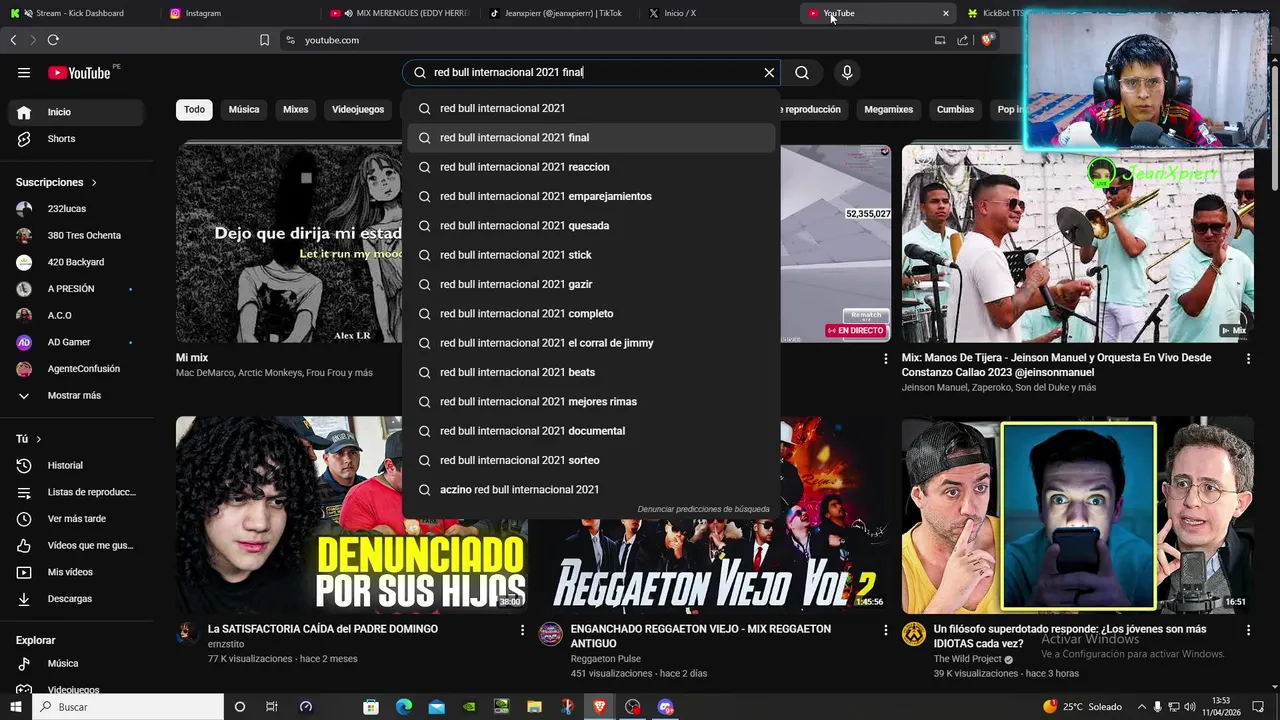Clear the search box with the X
This screenshot has width=1280, height=720.
point(769,72)
